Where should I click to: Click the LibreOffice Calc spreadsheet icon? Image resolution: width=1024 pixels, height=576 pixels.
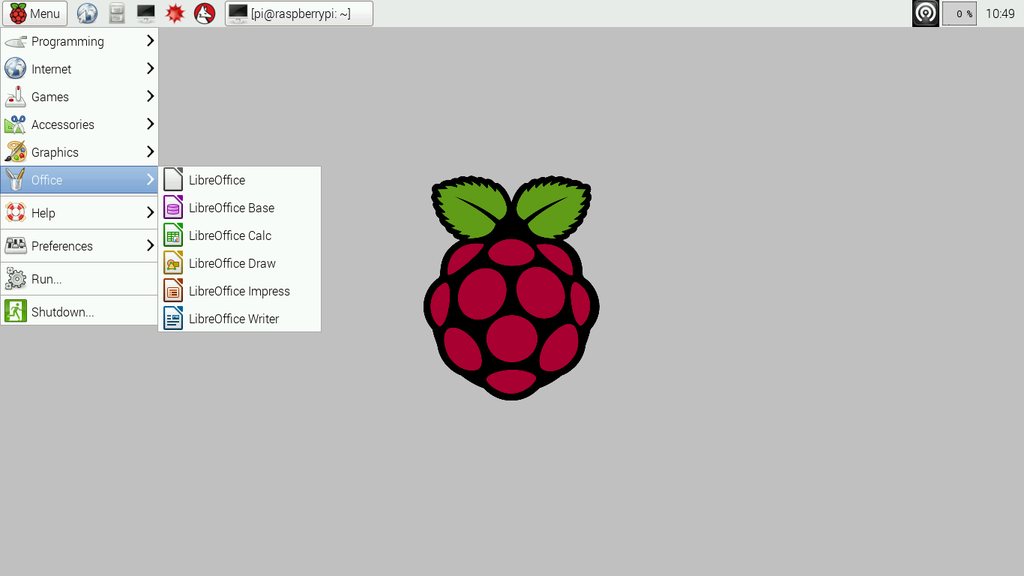pos(174,236)
